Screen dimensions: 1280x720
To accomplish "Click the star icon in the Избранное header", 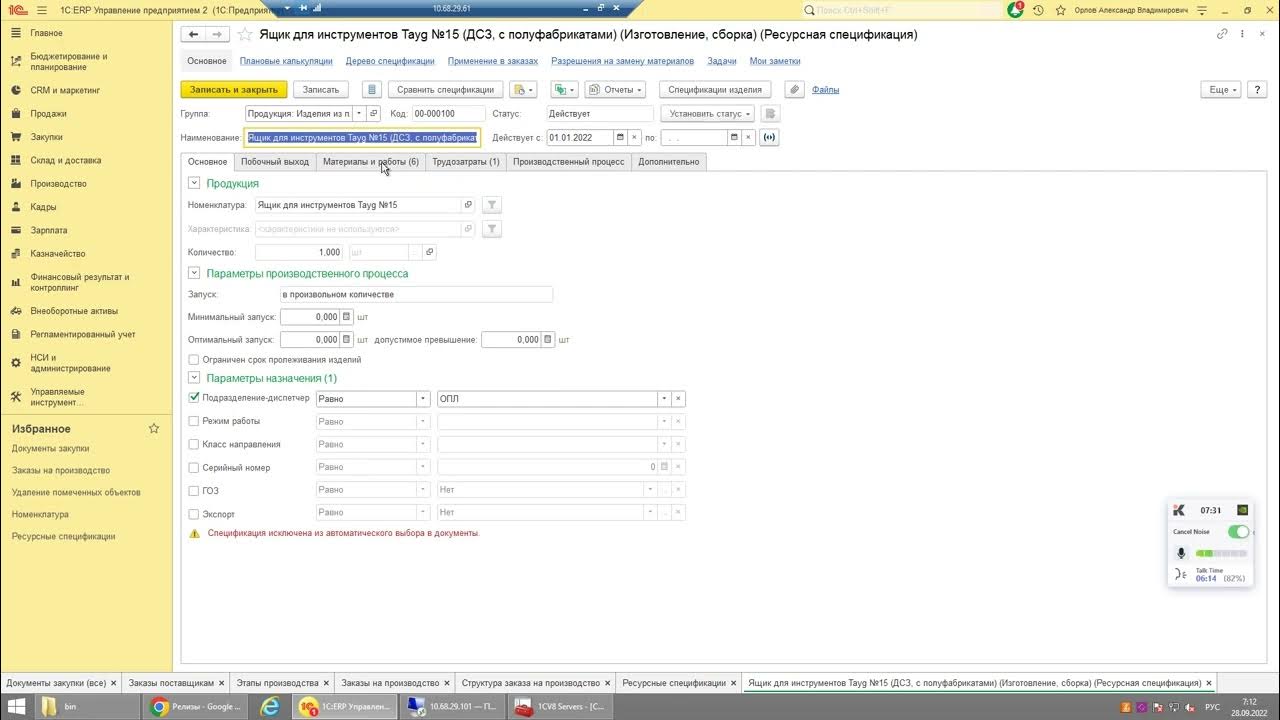I will [154, 428].
